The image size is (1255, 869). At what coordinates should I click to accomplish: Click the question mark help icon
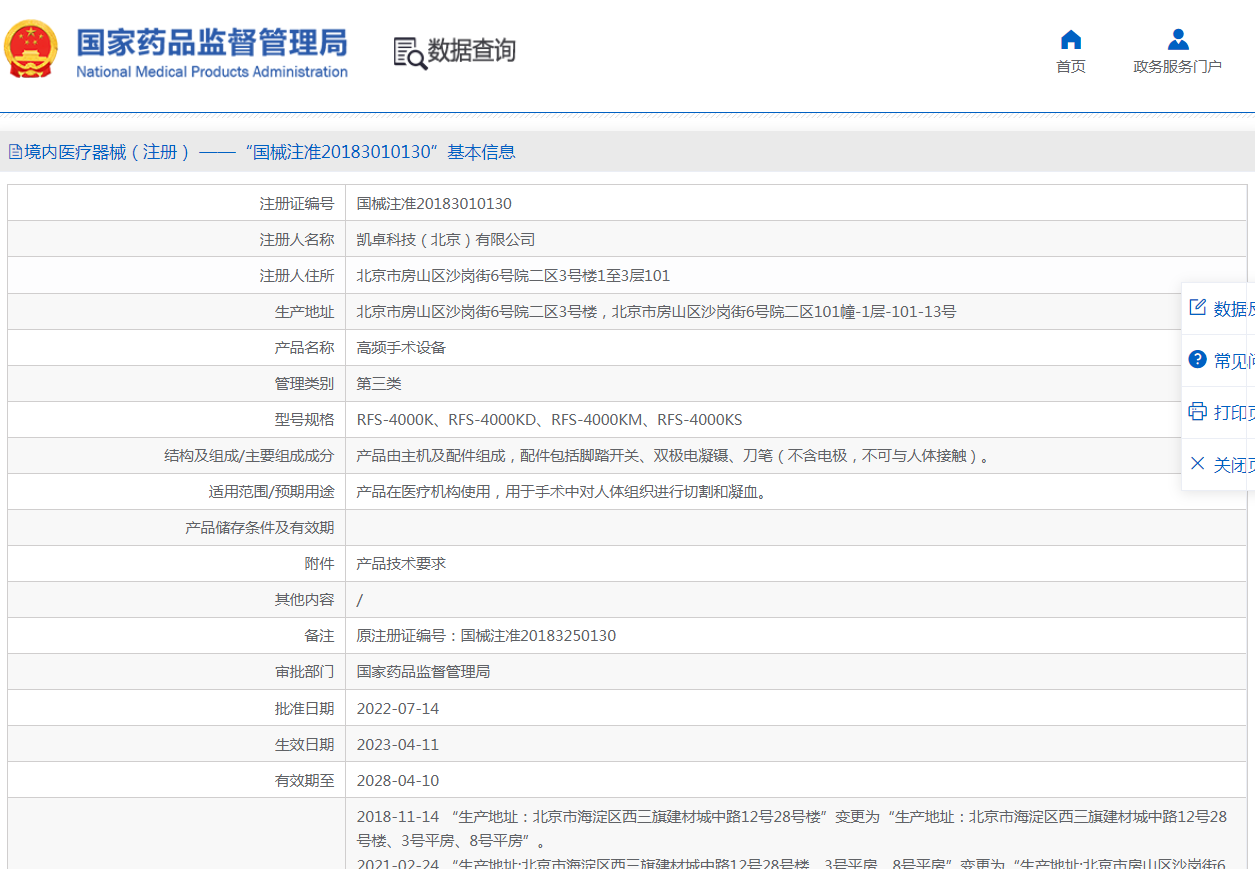1197,359
